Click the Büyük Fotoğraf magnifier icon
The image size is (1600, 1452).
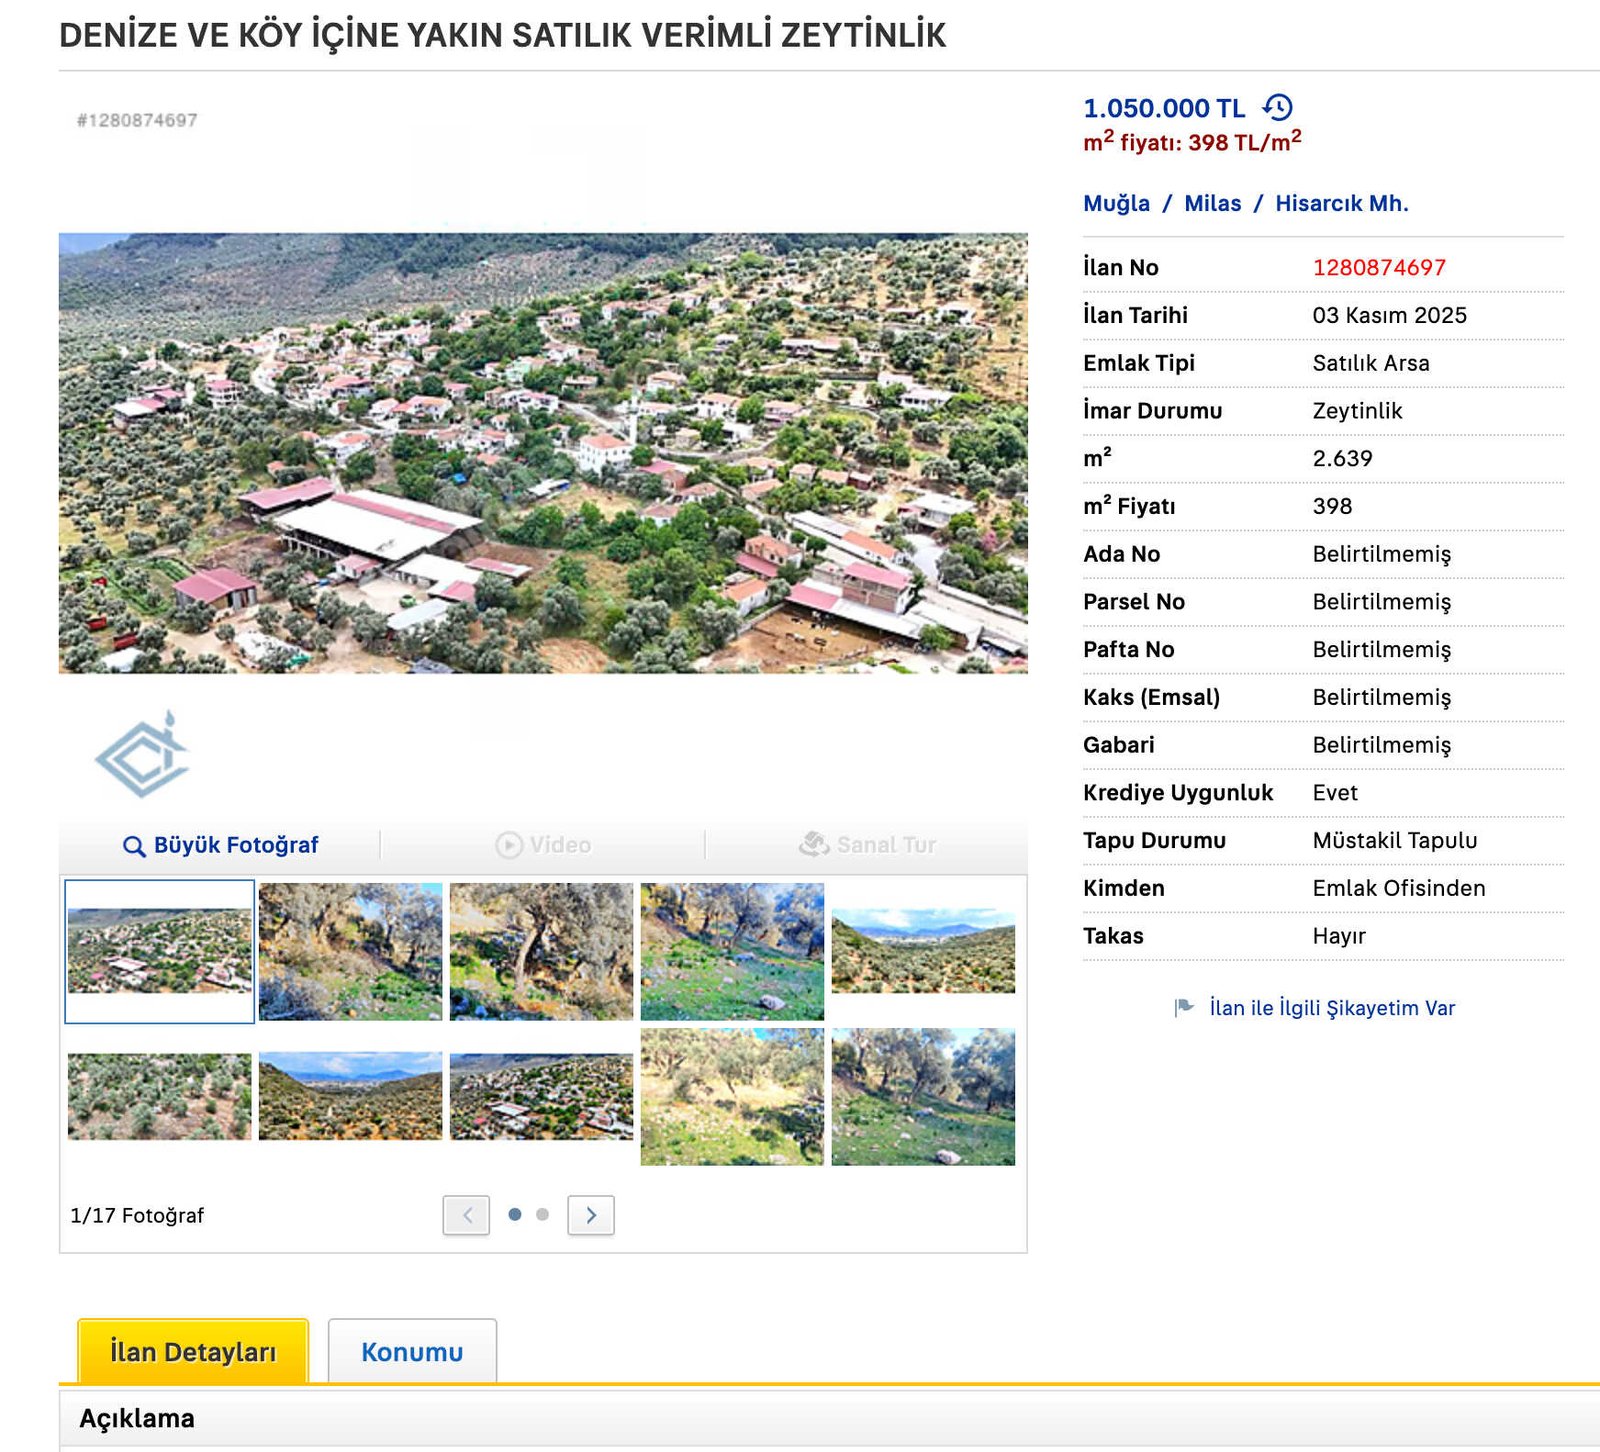(133, 846)
